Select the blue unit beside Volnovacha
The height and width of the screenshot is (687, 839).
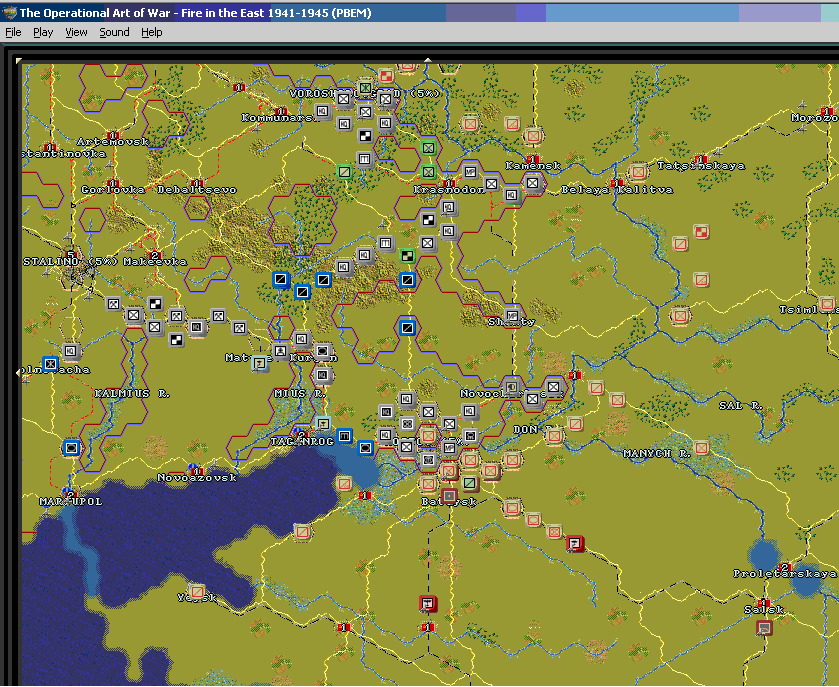click(50, 364)
